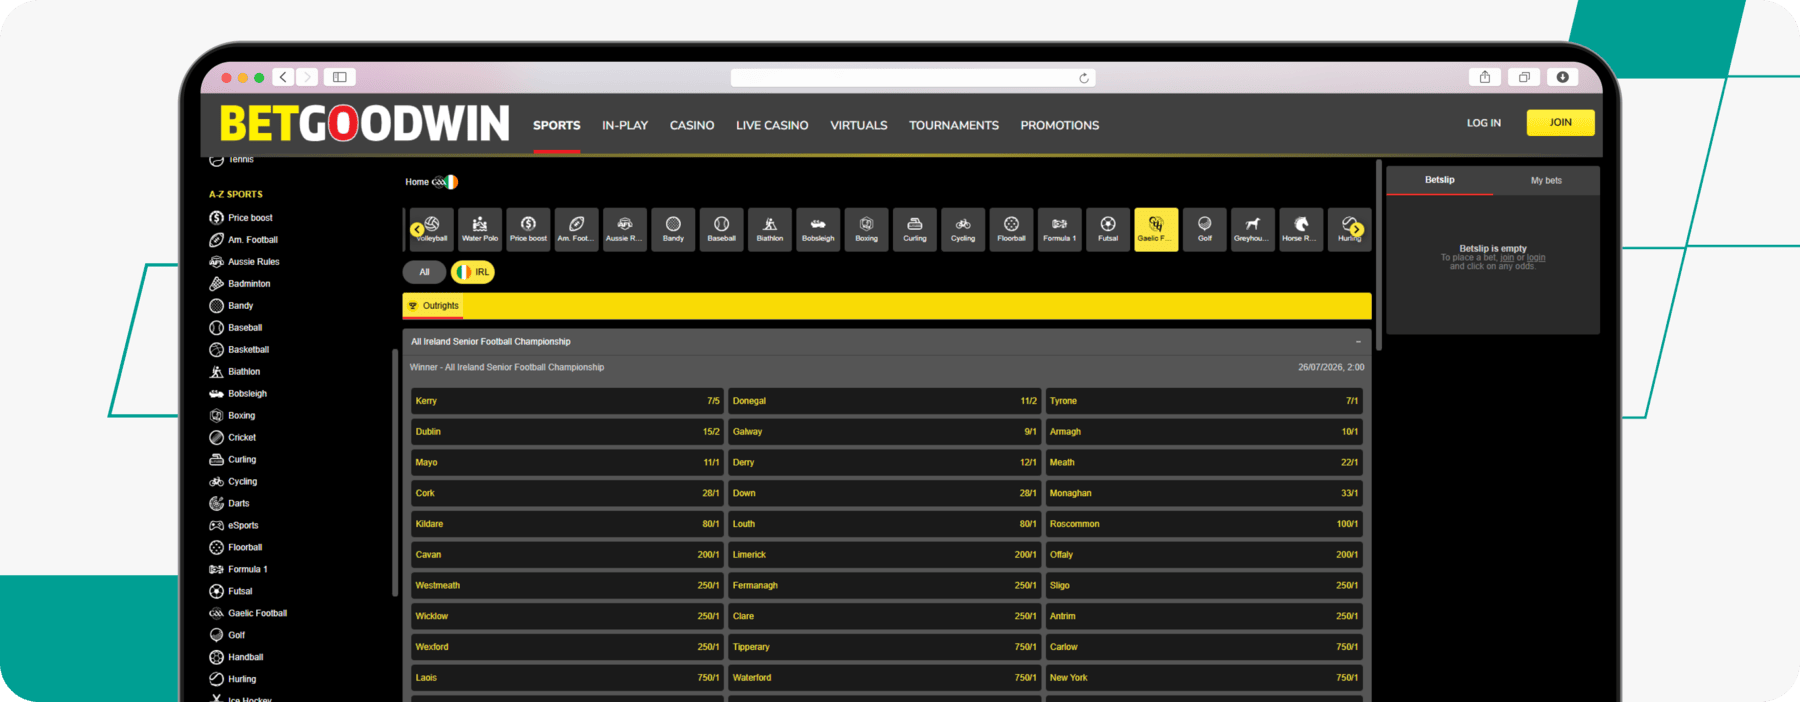Select Bandy tile in sports carousel
Viewport: 1800px width, 702px height.
point(673,229)
